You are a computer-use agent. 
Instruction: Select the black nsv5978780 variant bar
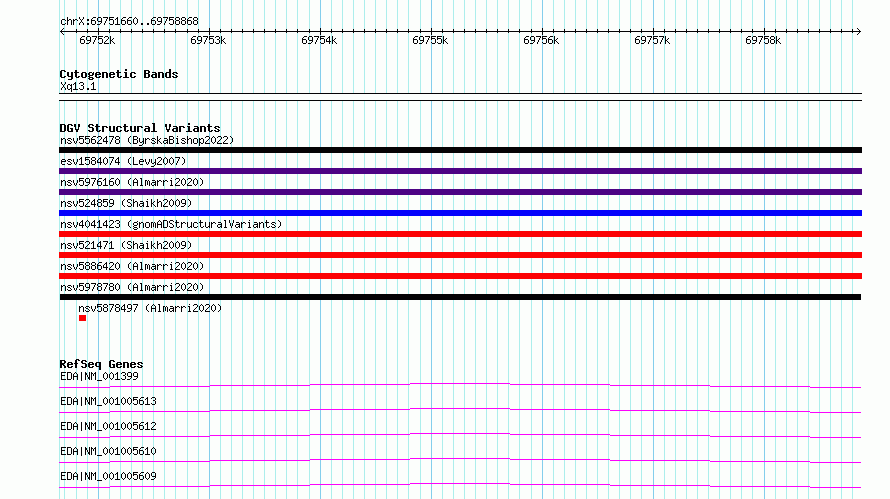coord(460,297)
